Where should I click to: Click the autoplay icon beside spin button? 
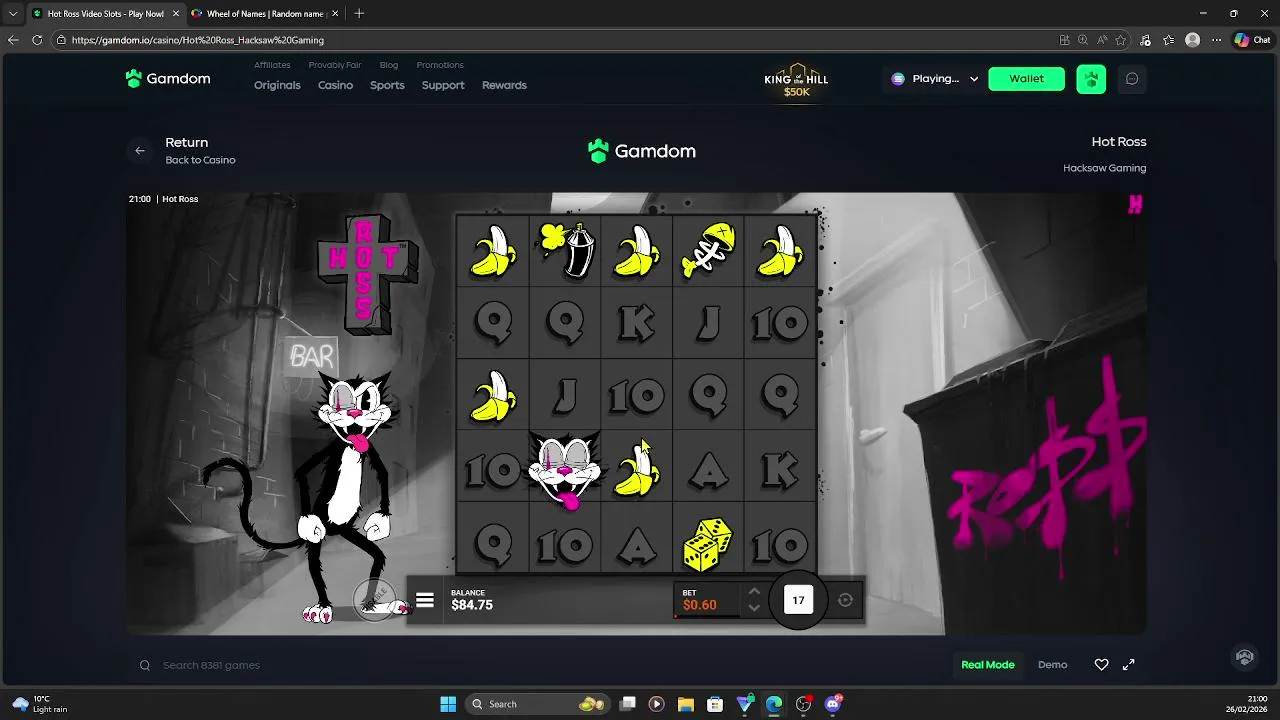(845, 600)
